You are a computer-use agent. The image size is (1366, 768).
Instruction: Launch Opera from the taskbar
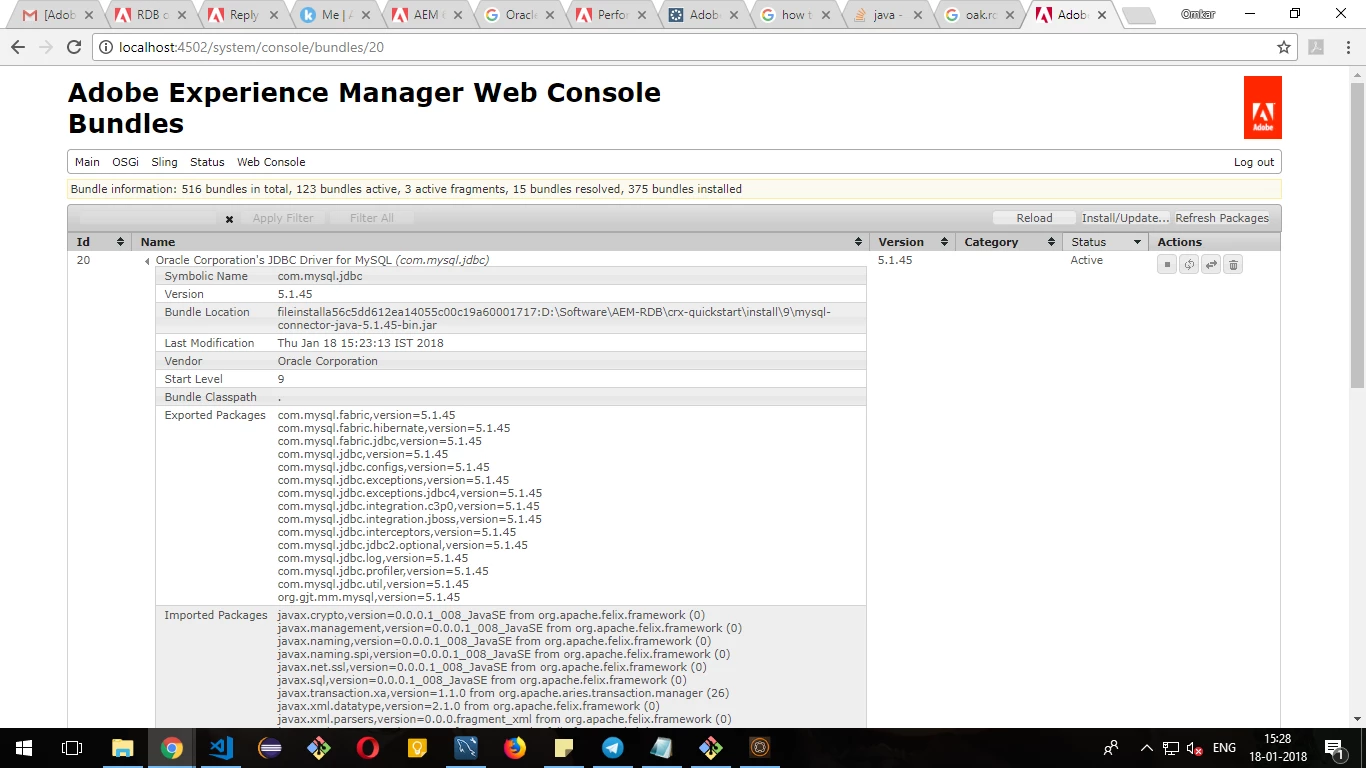pyautogui.click(x=368, y=747)
